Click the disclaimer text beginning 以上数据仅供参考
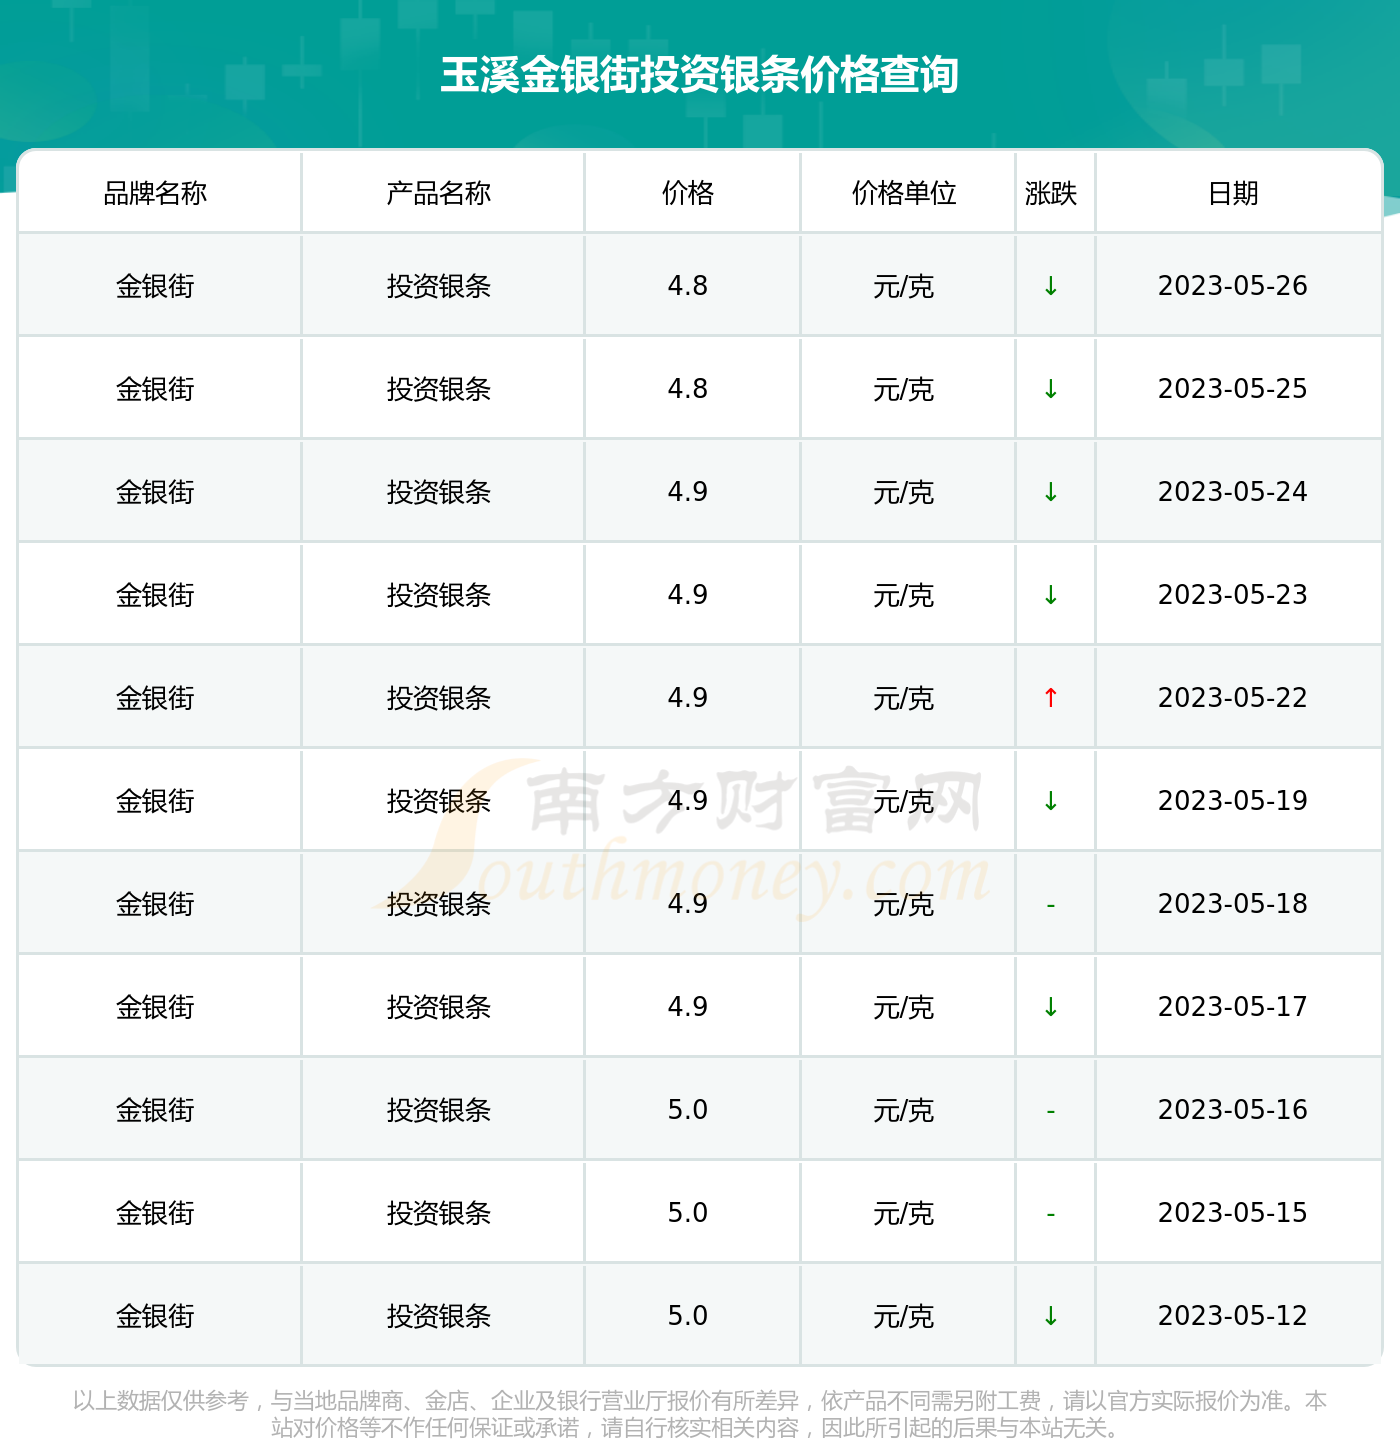Image resolution: width=1400 pixels, height=1455 pixels. pyautogui.click(x=700, y=1414)
